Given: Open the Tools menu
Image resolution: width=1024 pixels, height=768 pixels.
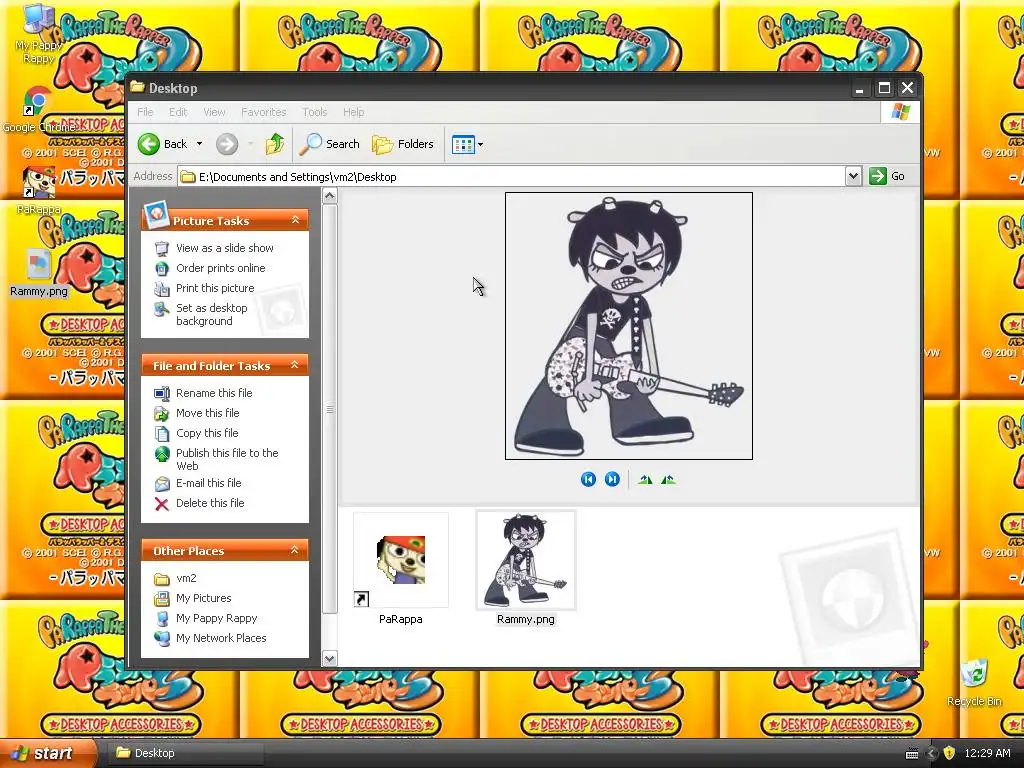Looking at the screenshot, I should [314, 112].
